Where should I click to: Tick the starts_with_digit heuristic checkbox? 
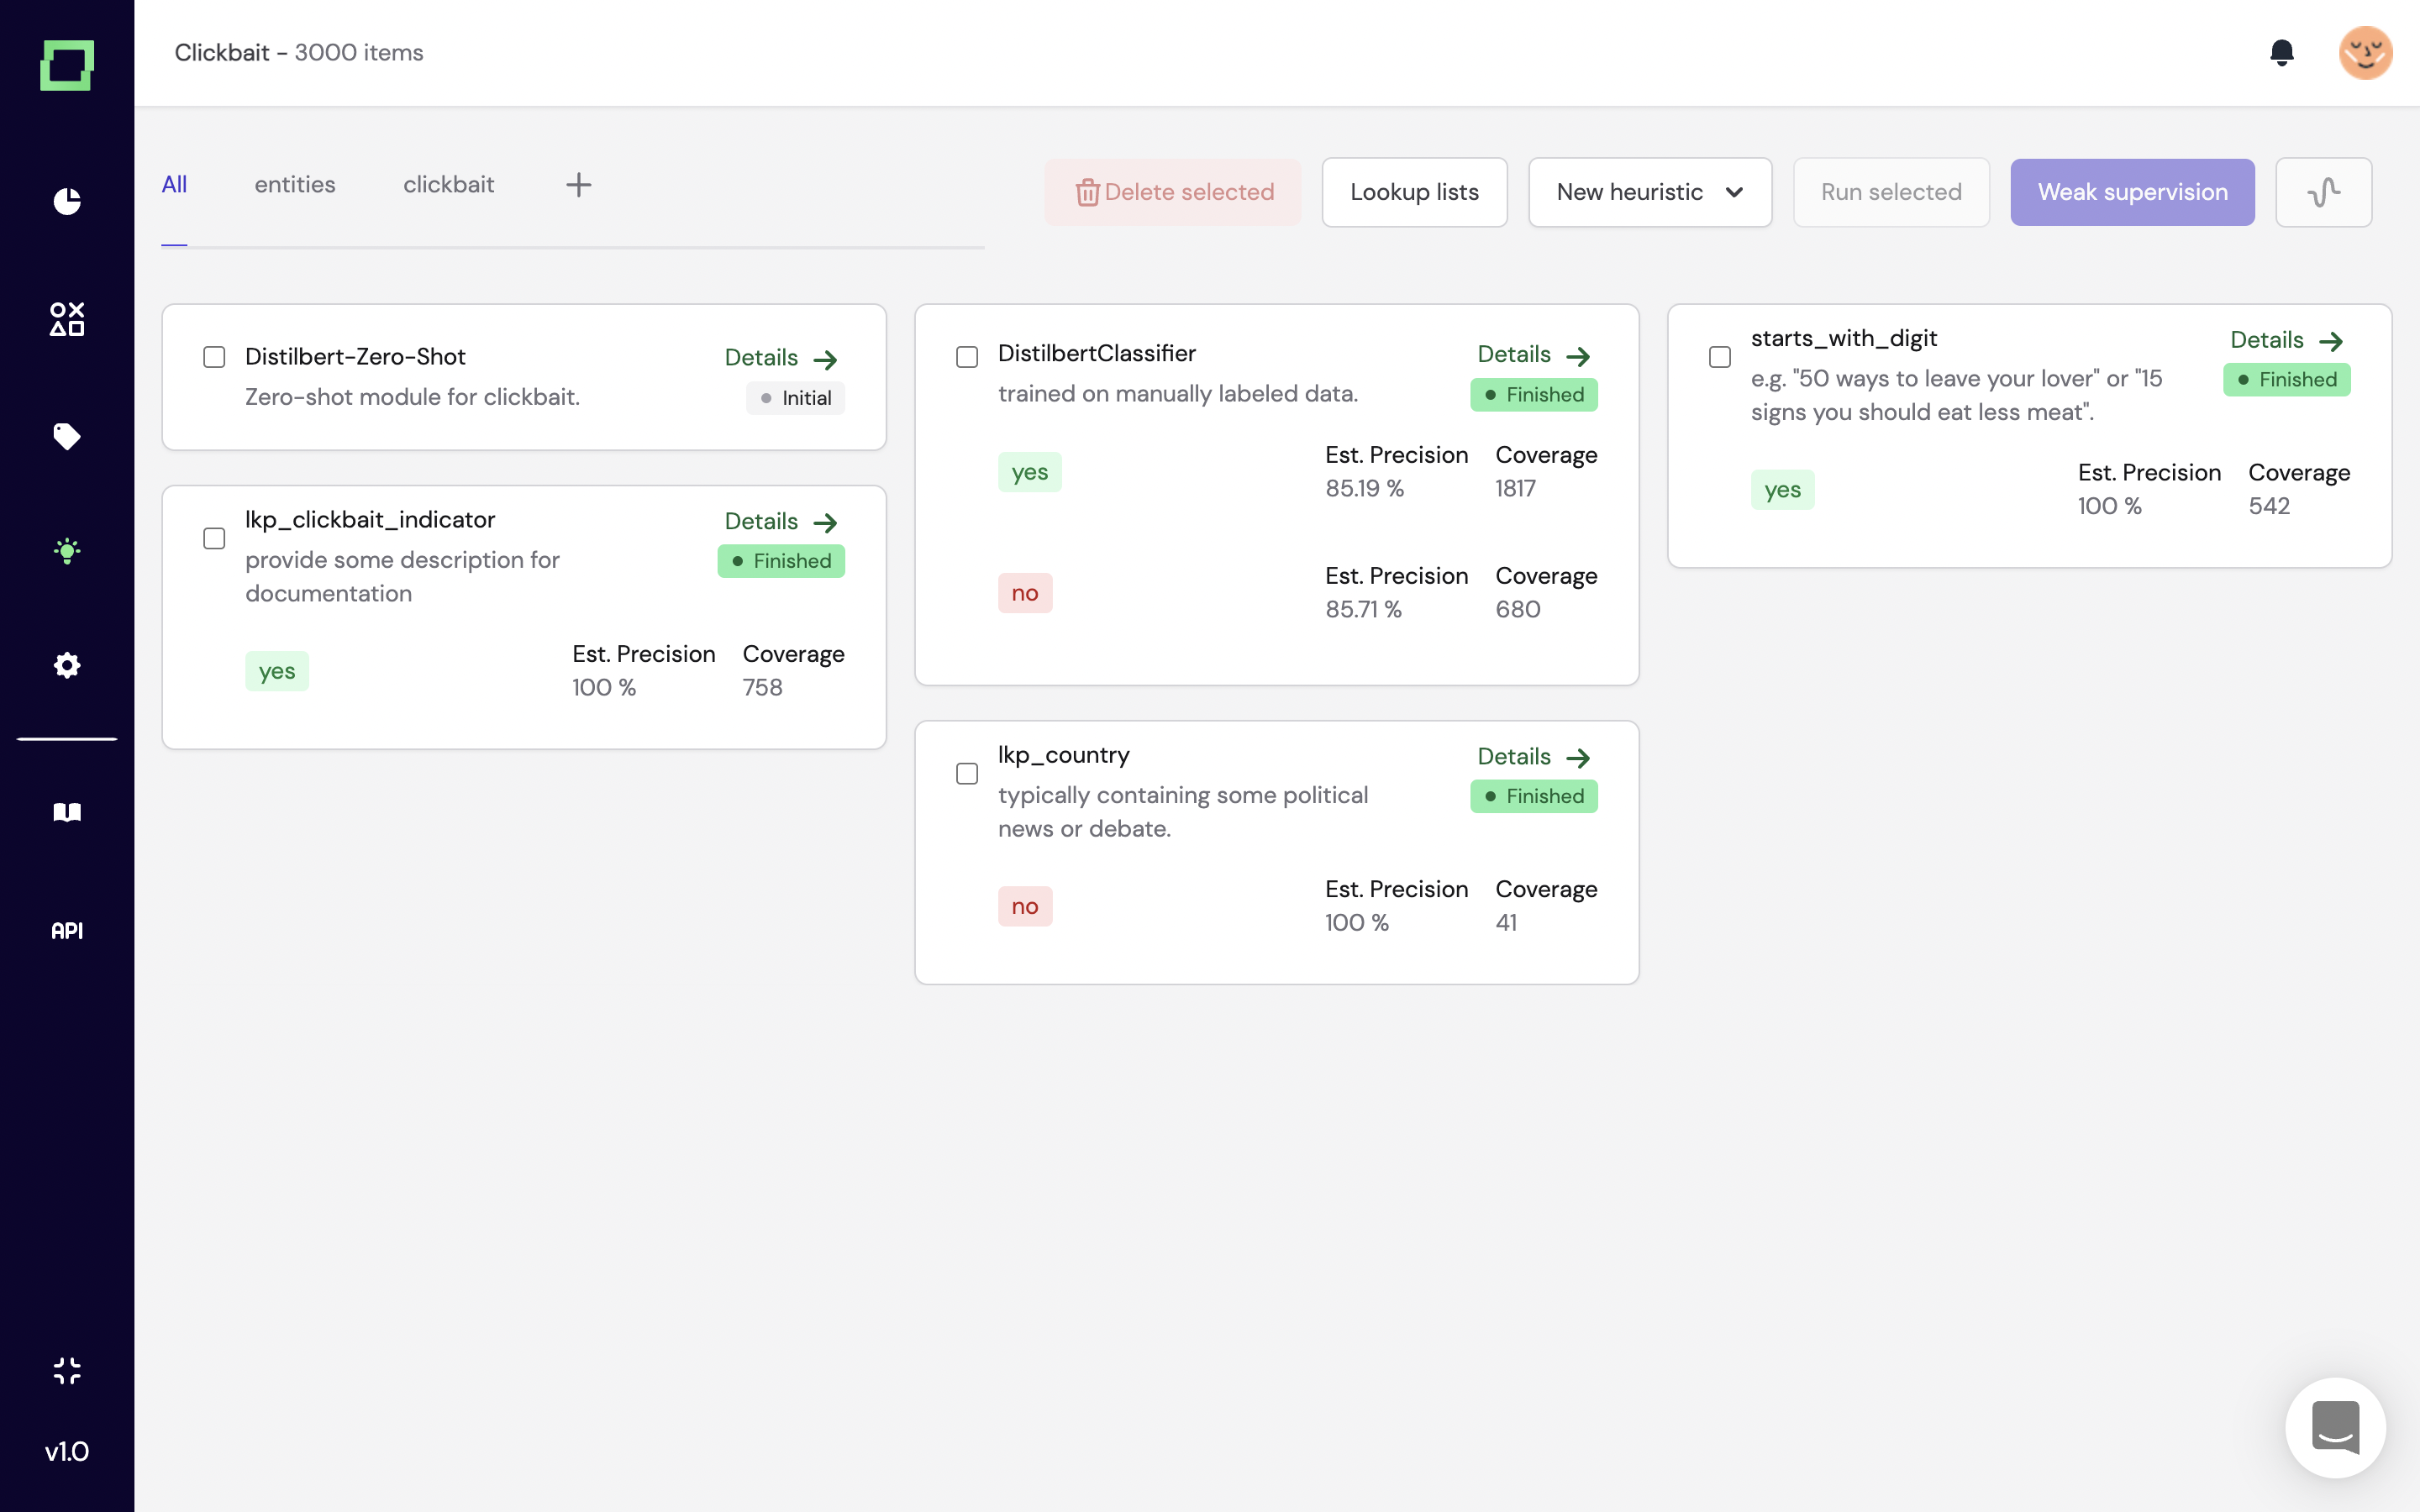(x=1720, y=357)
